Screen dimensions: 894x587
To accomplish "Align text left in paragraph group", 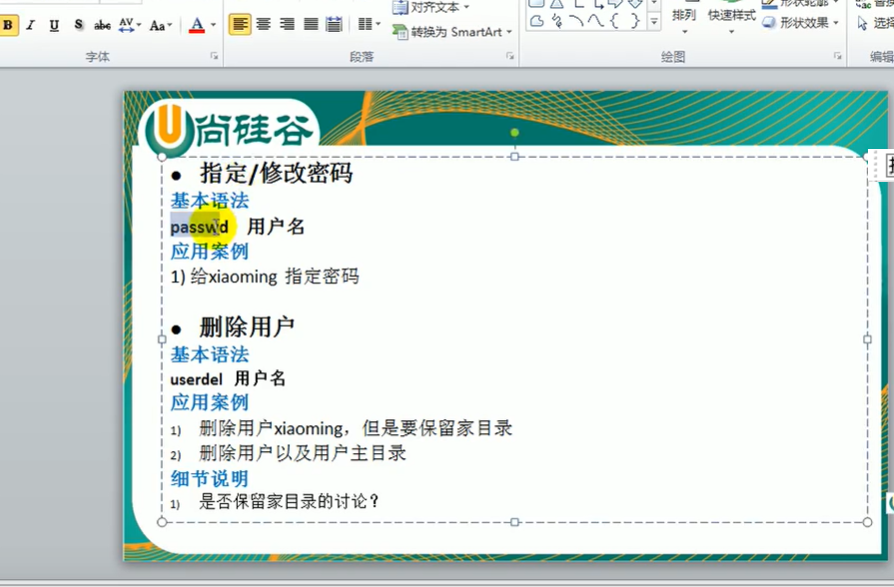I will (240, 25).
